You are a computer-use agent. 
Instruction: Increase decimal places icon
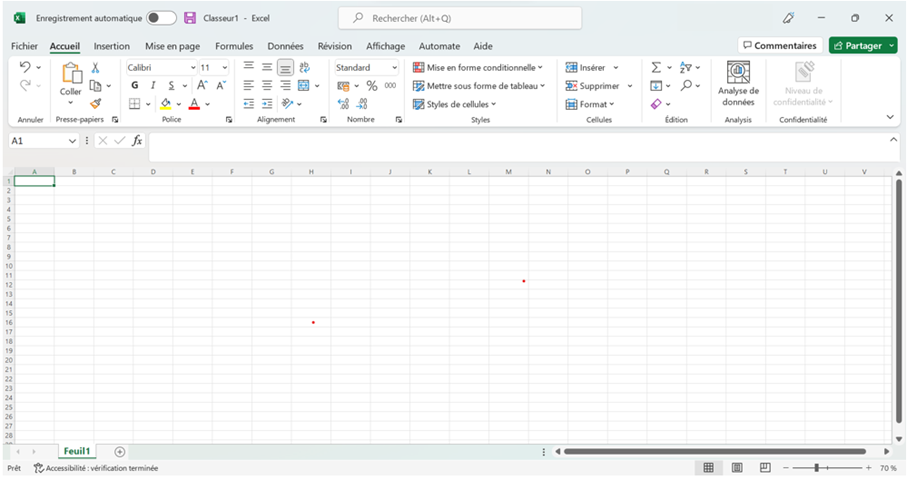click(344, 104)
